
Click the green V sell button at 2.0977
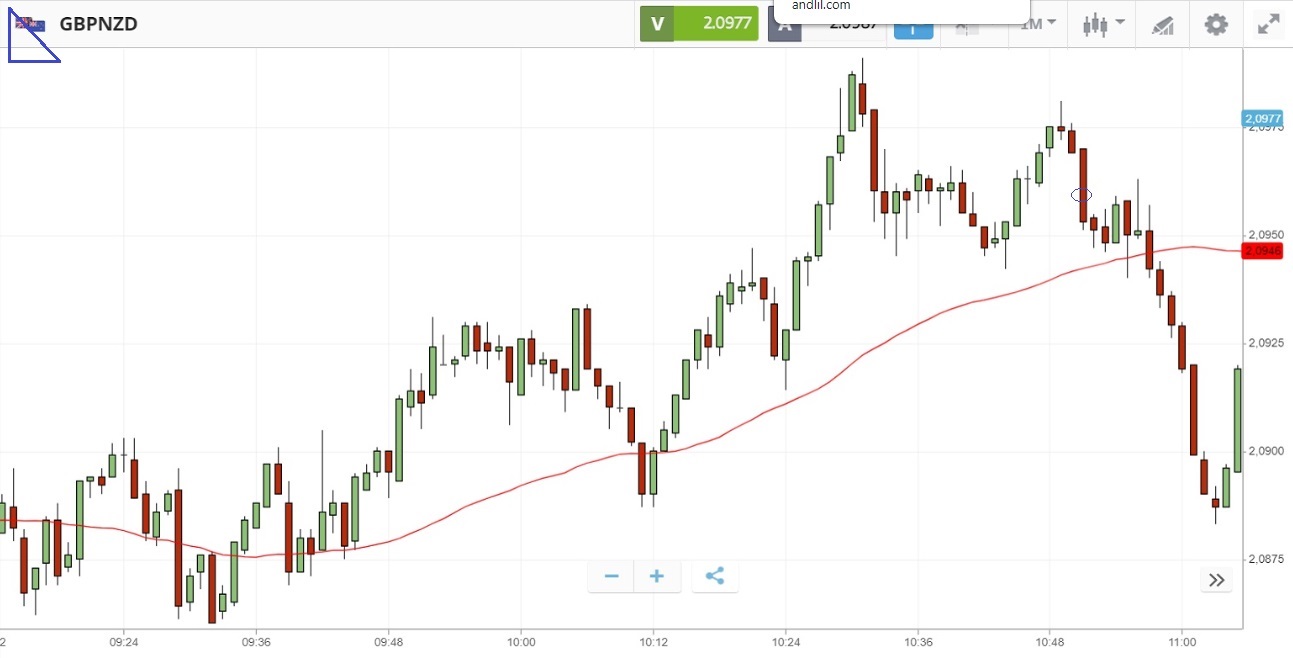click(700, 24)
